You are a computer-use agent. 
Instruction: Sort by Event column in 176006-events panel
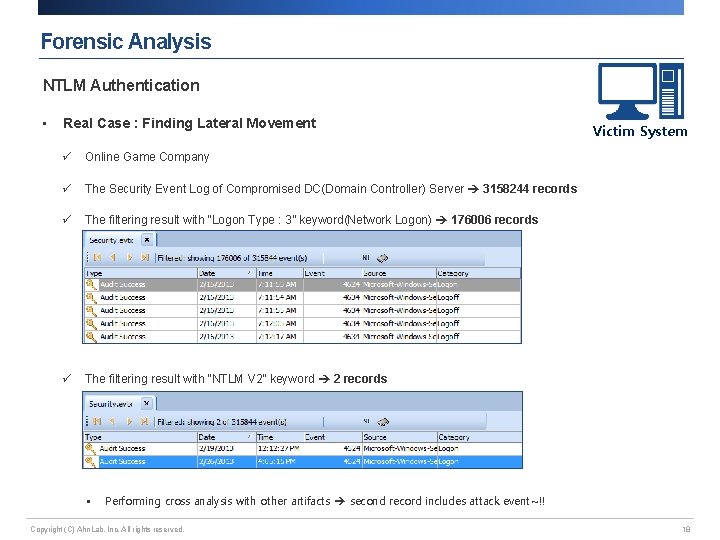pyautogui.click(x=332, y=273)
